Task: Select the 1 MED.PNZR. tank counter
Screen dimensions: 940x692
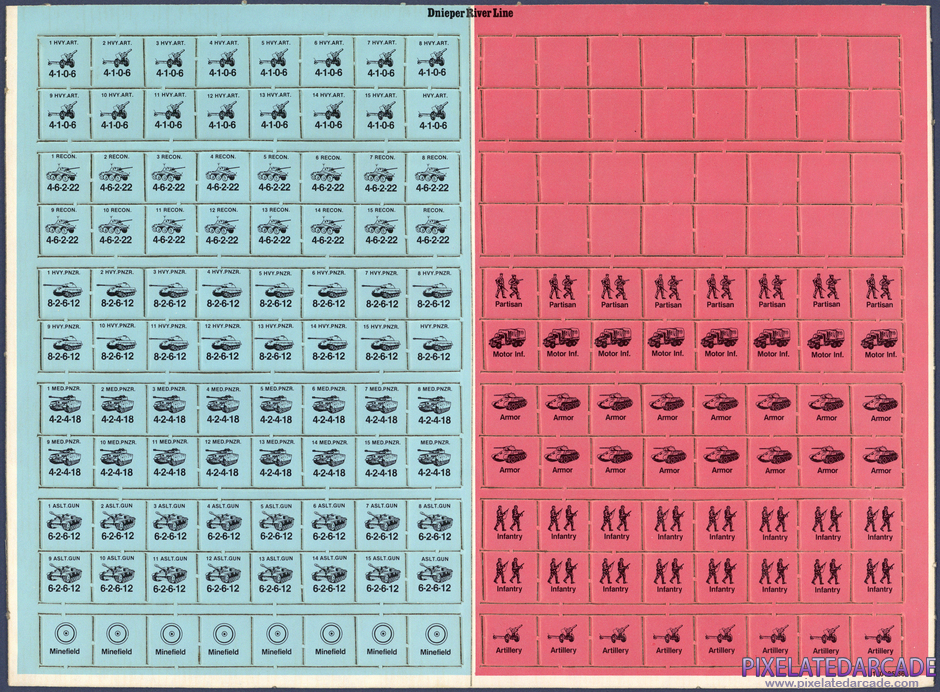Action: point(64,408)
